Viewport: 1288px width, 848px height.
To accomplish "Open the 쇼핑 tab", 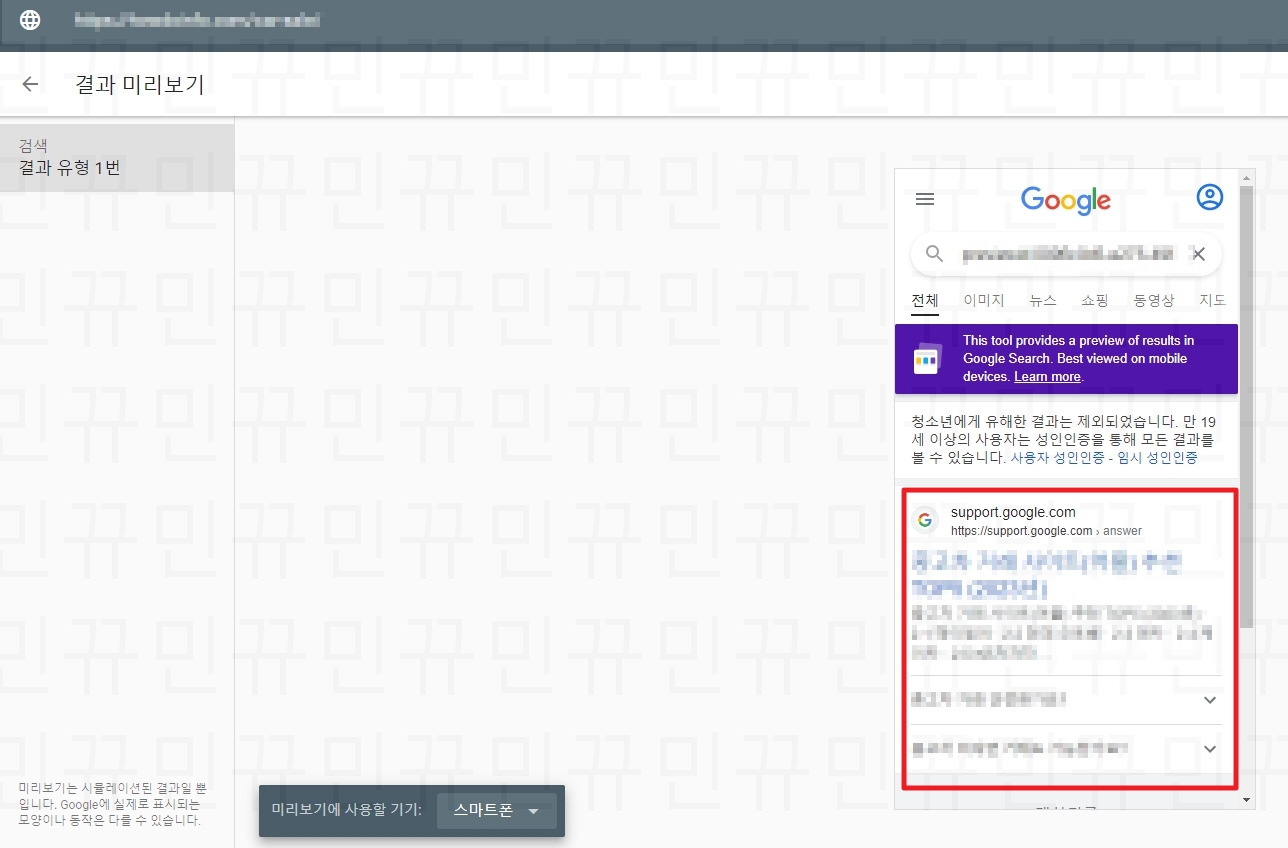I will 1095,300.
